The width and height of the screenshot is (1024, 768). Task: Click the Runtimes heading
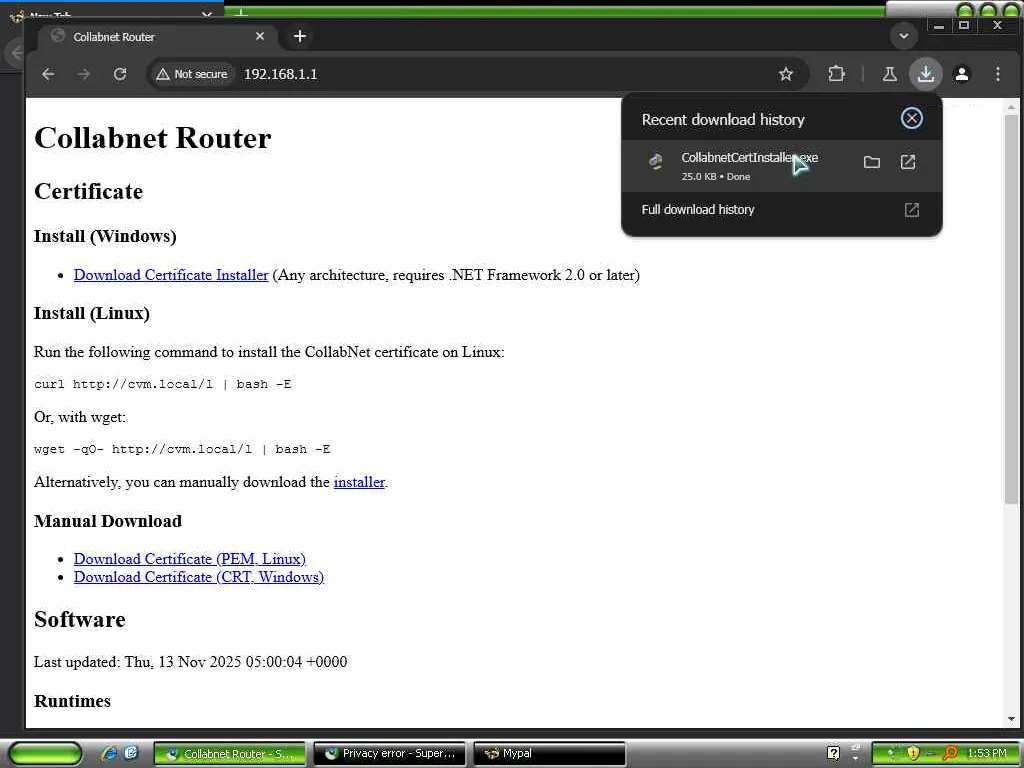click(72, 701)
